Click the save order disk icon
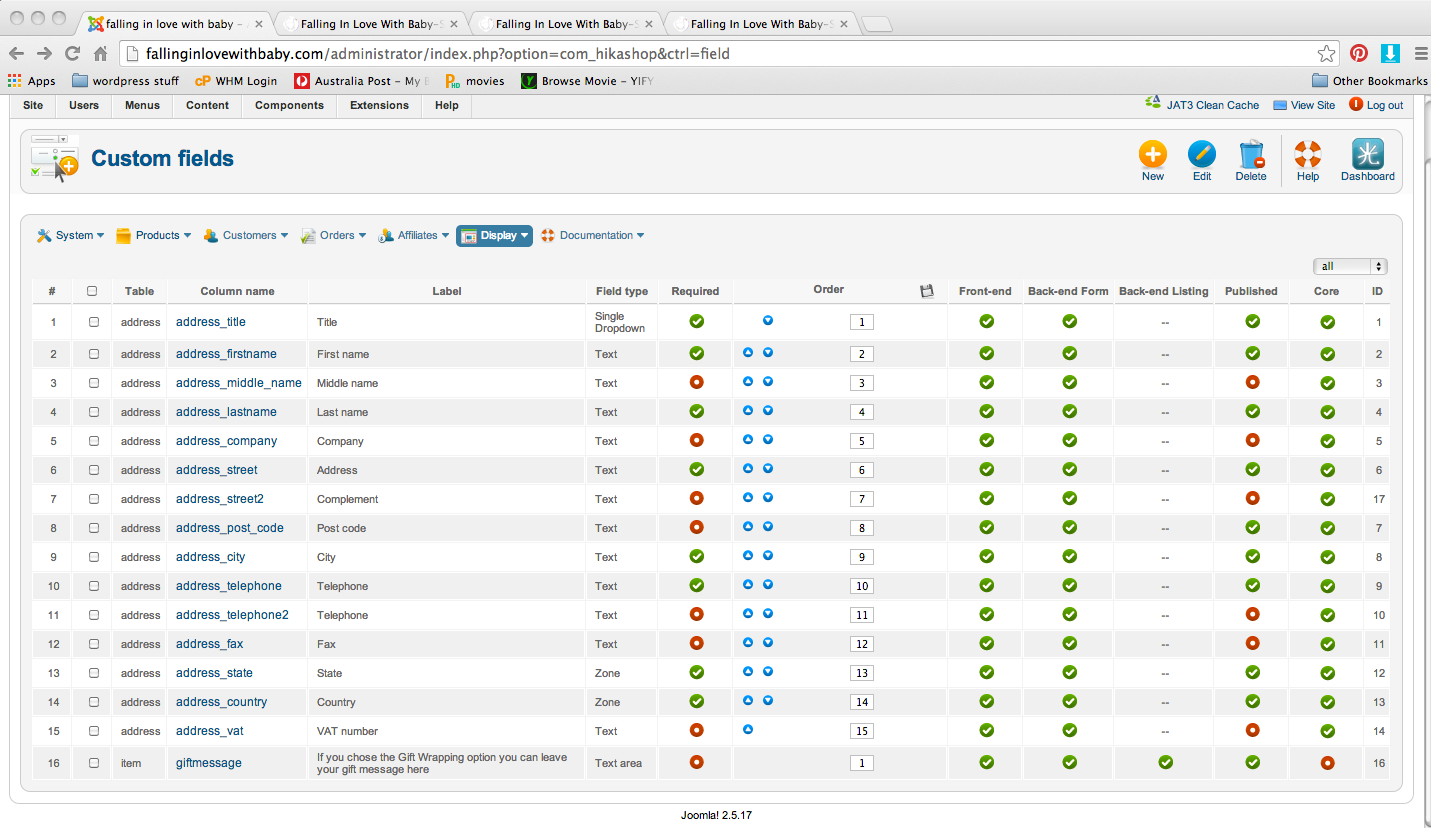Screen dimensions: 1431x828 tap(926, 291)
